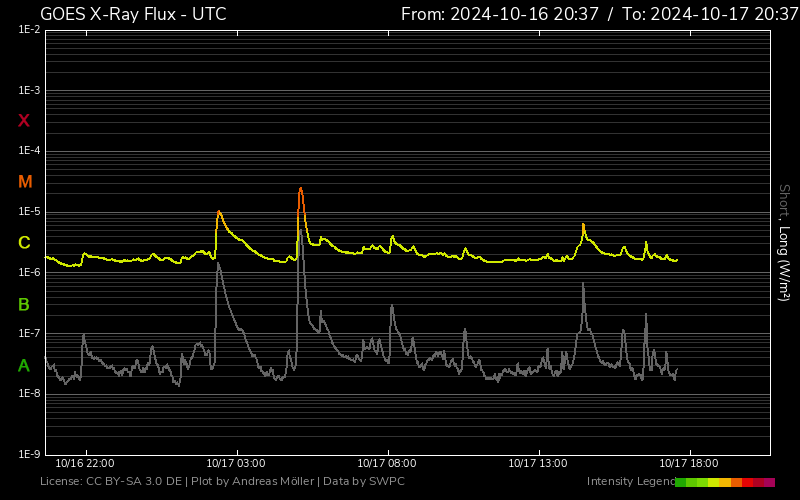
Task: Click the intensity legend color bar
Action: tap(724, 482)
